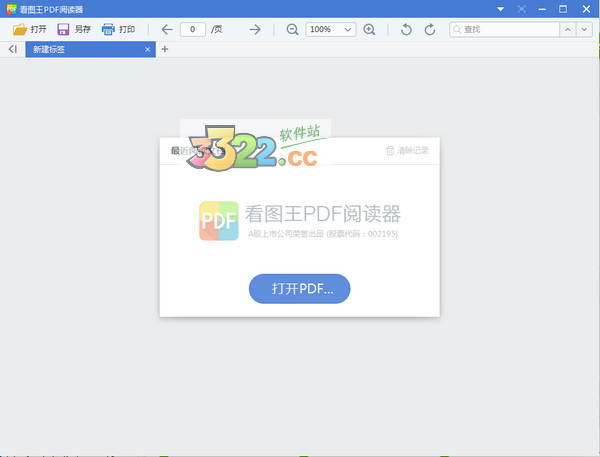Open the 100% zoom dropdown
The width and height of the screenshot is (600, 457).
(x=331, y=29)
